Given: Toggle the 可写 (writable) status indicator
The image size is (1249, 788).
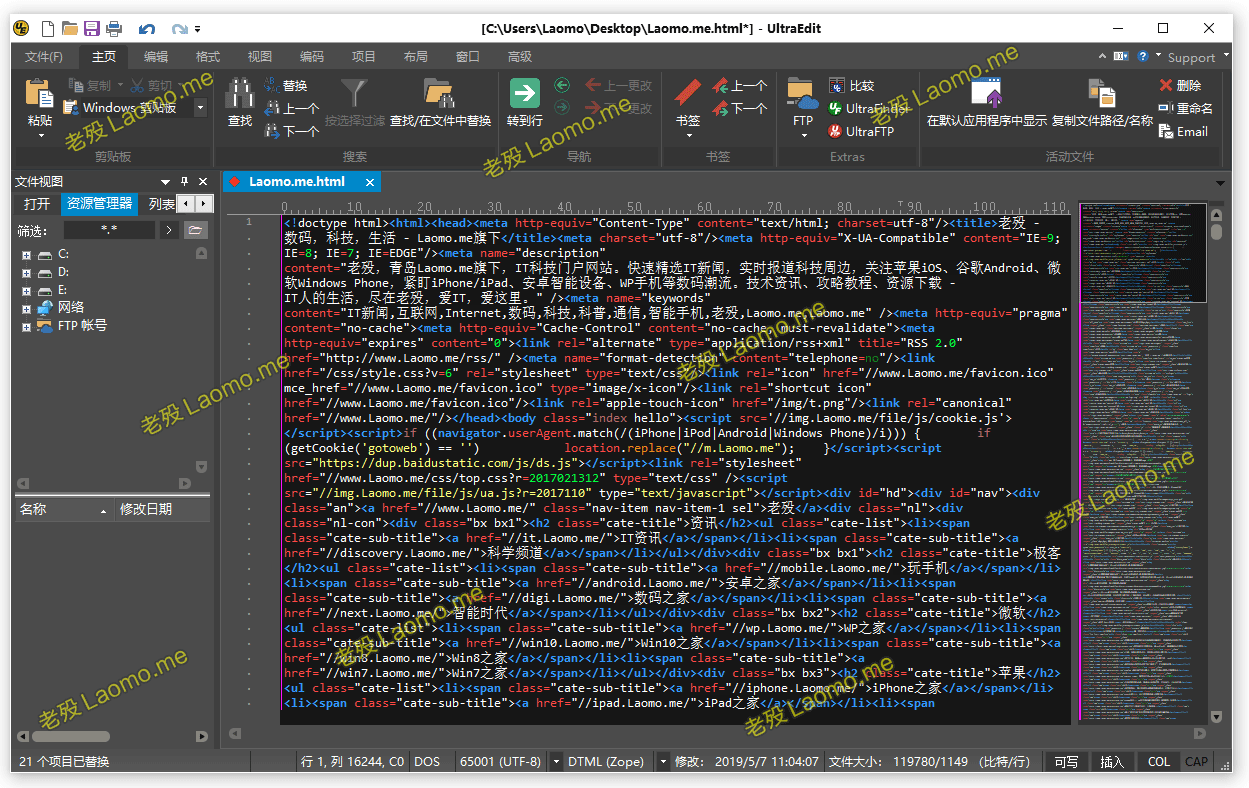Looking at the screenshot, I should [1066, 762].
